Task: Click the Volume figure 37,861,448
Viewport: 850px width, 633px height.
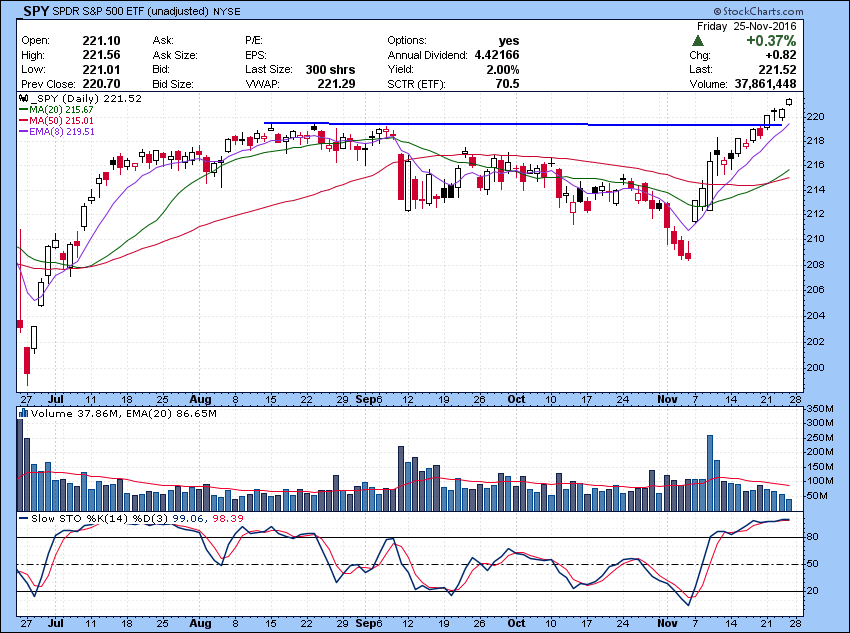Action: (765, 84)
